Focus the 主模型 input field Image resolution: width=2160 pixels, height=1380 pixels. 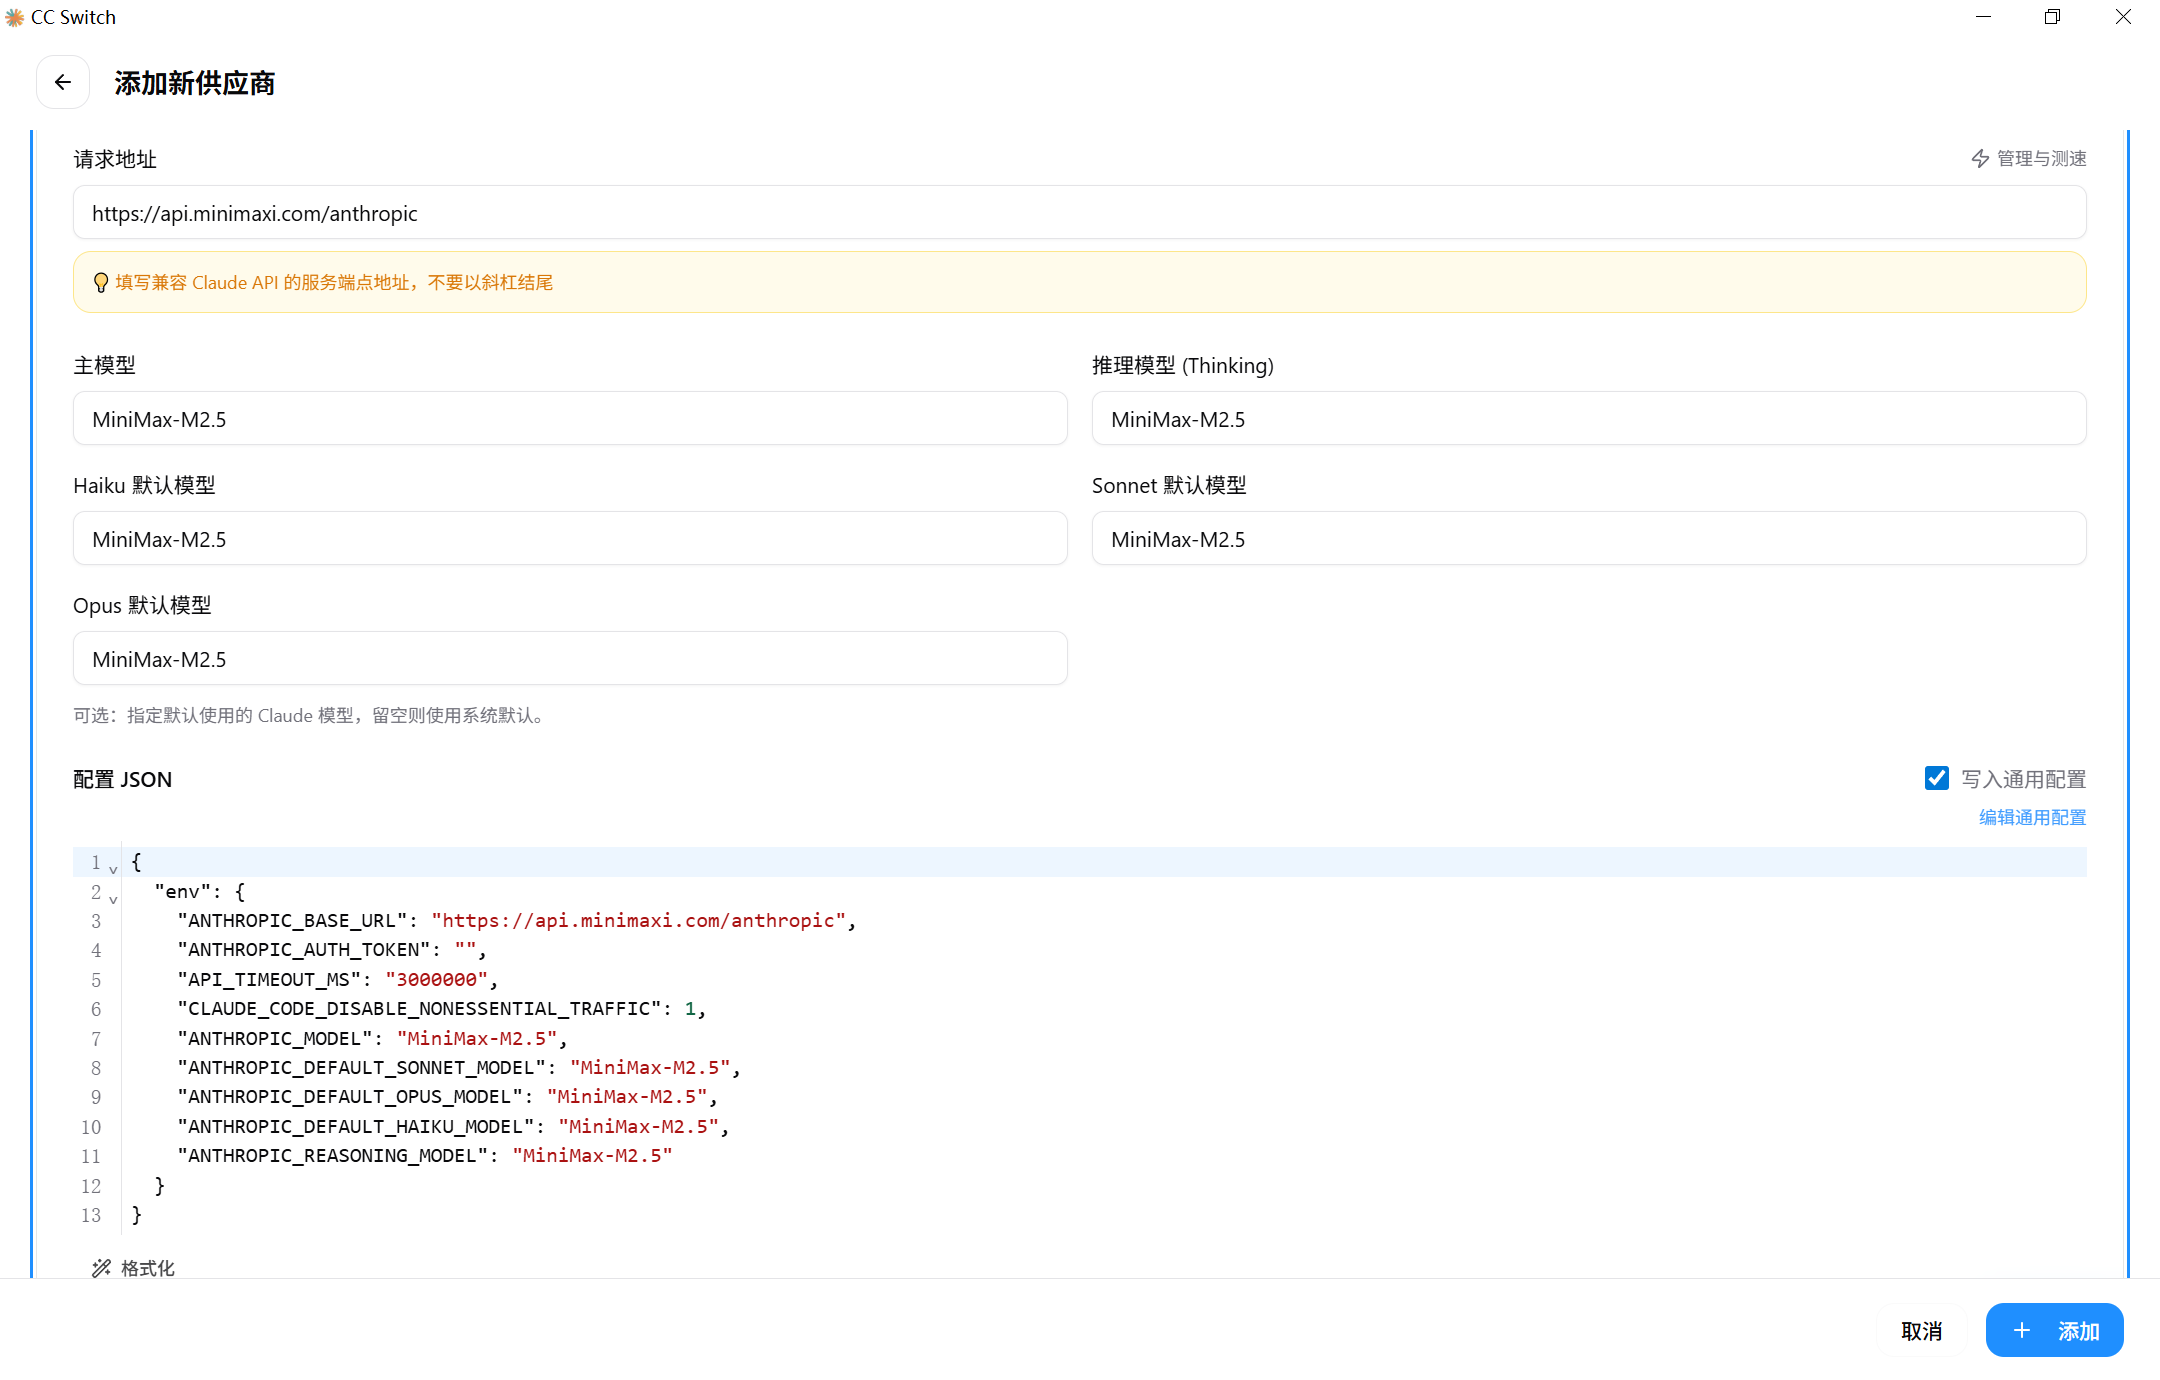569,419
